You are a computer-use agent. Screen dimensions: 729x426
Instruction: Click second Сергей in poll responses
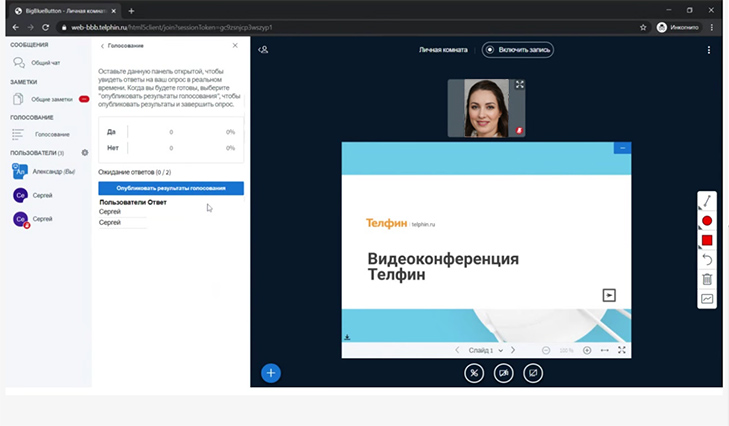click(x=110, y=222)
